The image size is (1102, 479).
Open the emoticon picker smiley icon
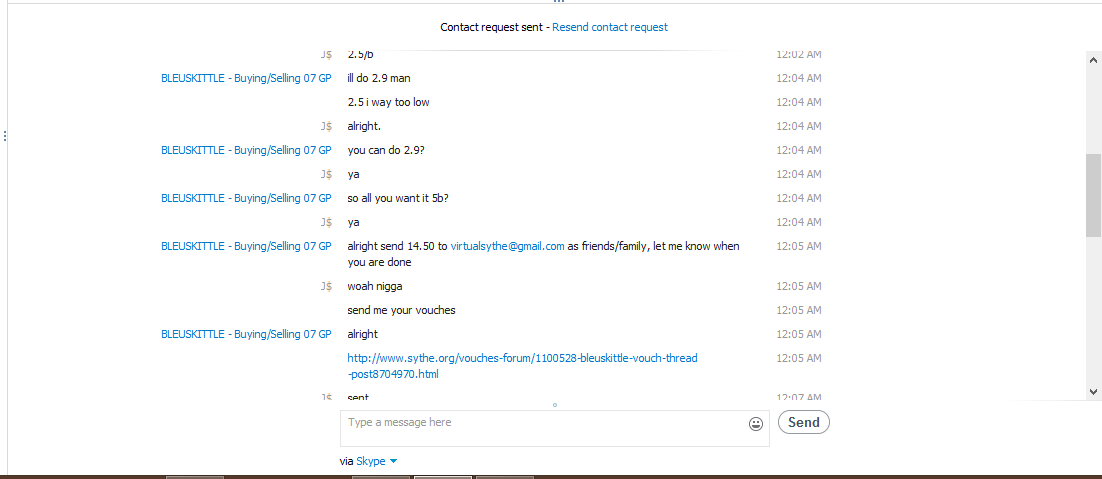click(756, 424)
